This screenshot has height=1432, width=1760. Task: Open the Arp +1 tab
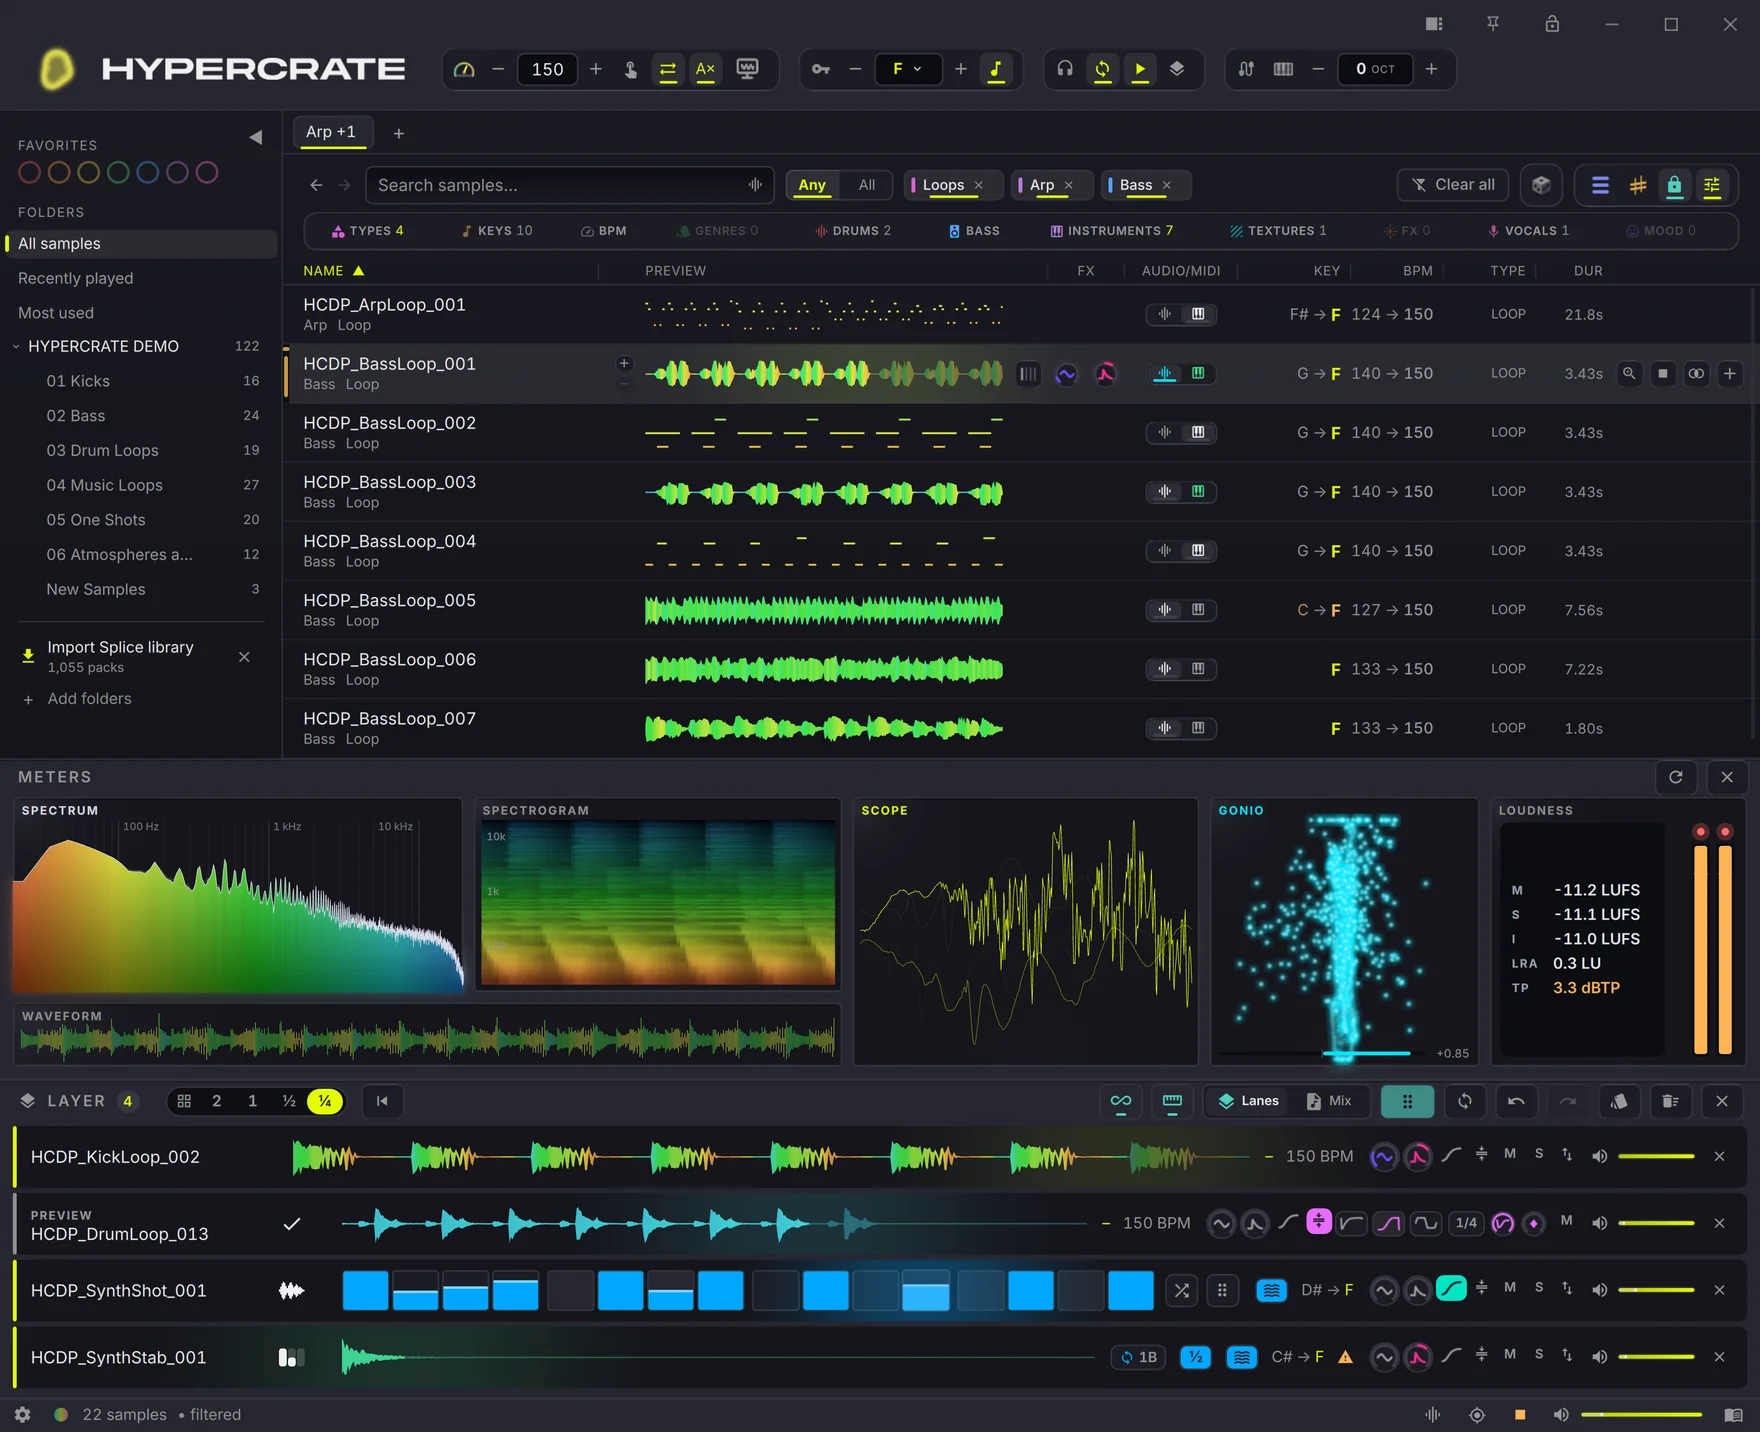coord(331,132)
